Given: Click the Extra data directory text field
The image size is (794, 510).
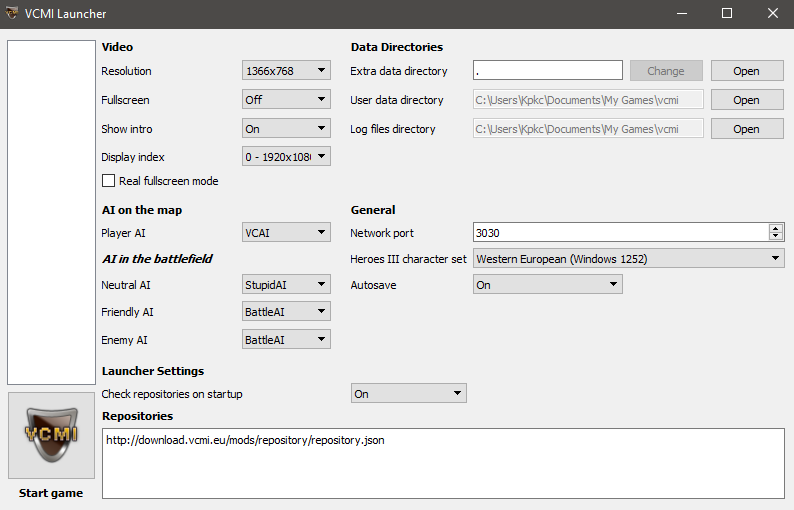Looking at the screenshot, I should [x=547, y=71].
